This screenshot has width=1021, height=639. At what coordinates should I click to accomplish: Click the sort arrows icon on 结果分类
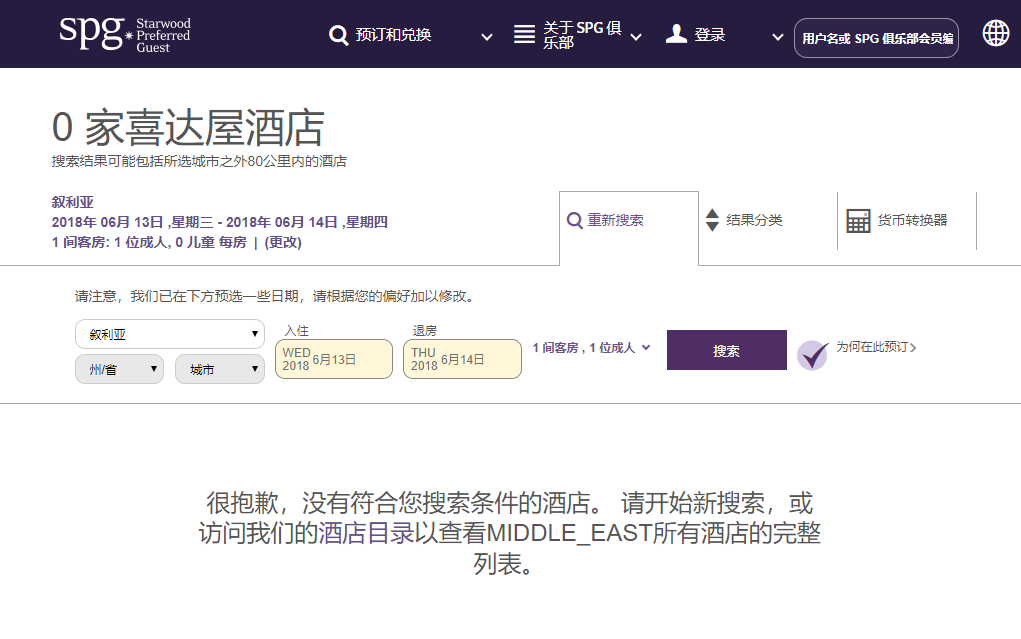(x=712, y=219)
